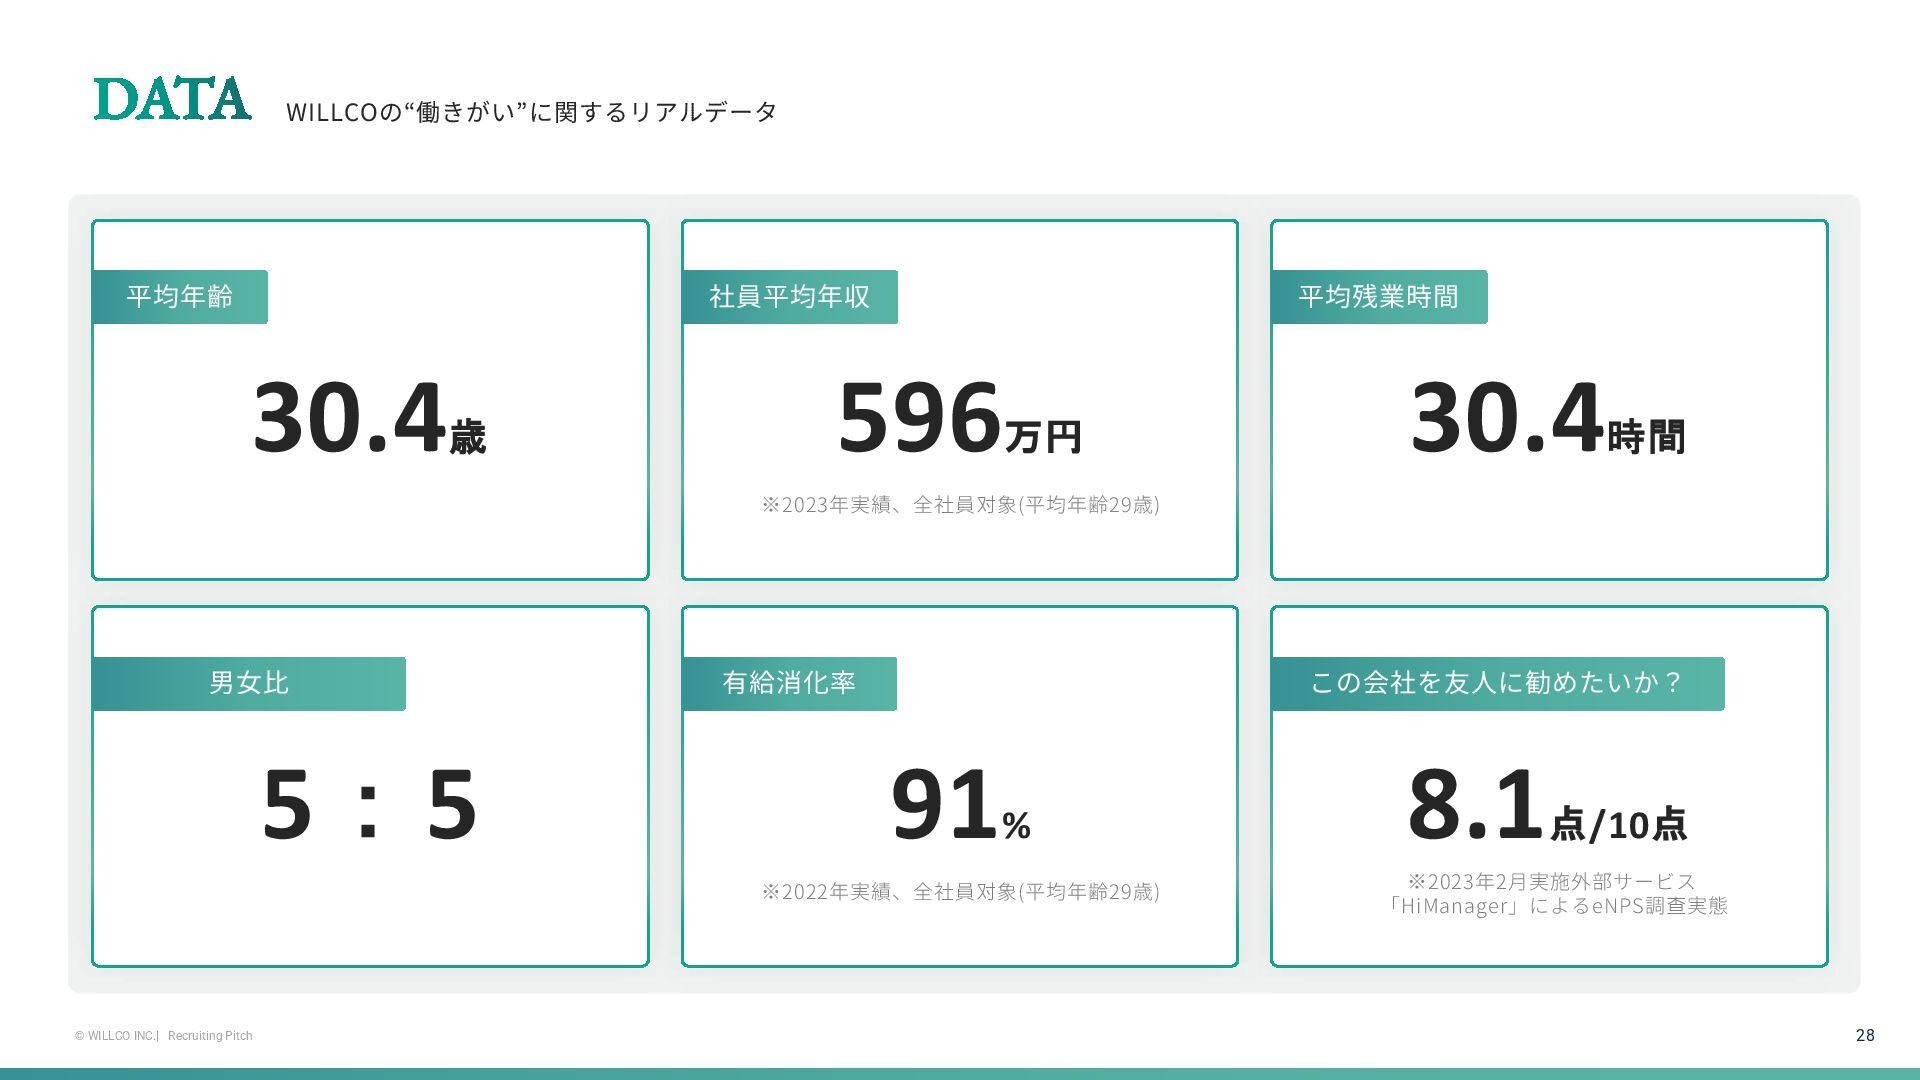The height and width of the screenshot is (1080, 1920).
Task: Select the 社員平均年収 label tag
Action: tap(789, 297)
